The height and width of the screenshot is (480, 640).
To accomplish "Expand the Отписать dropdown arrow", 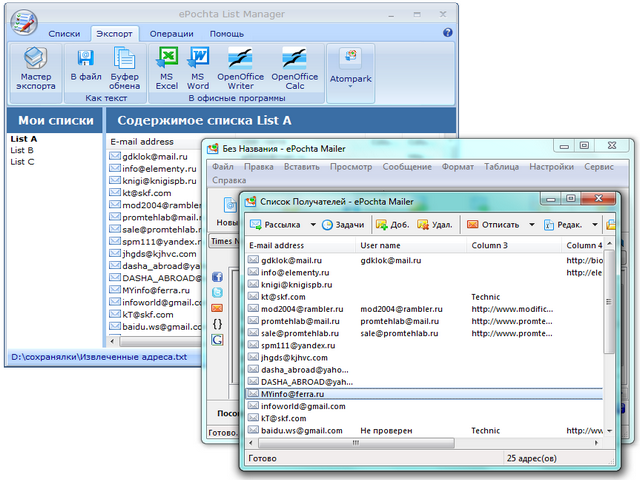I will pyautogui.click(x=531, y=224).
